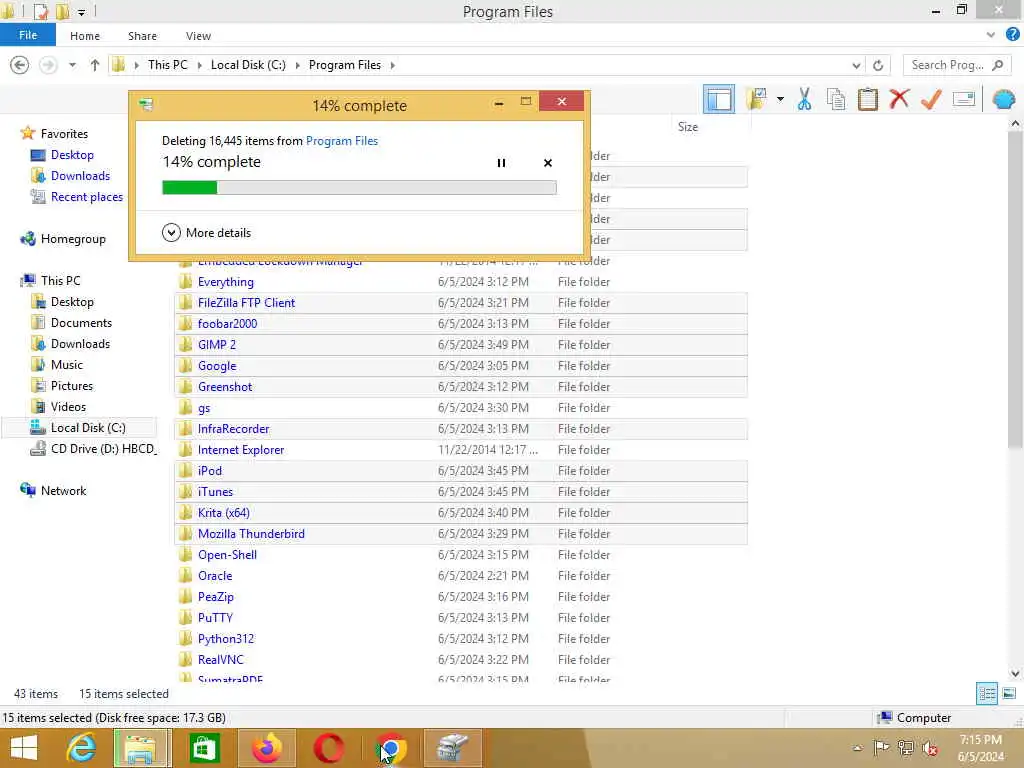Click the Cut scissors icon

coord(805,100)
